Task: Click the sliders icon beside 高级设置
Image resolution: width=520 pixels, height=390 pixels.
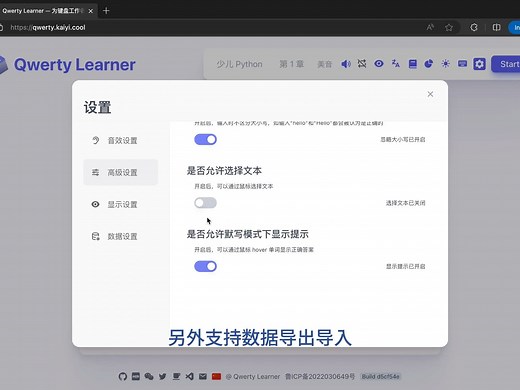Action: pyautogui.click(x=95, y=172)
